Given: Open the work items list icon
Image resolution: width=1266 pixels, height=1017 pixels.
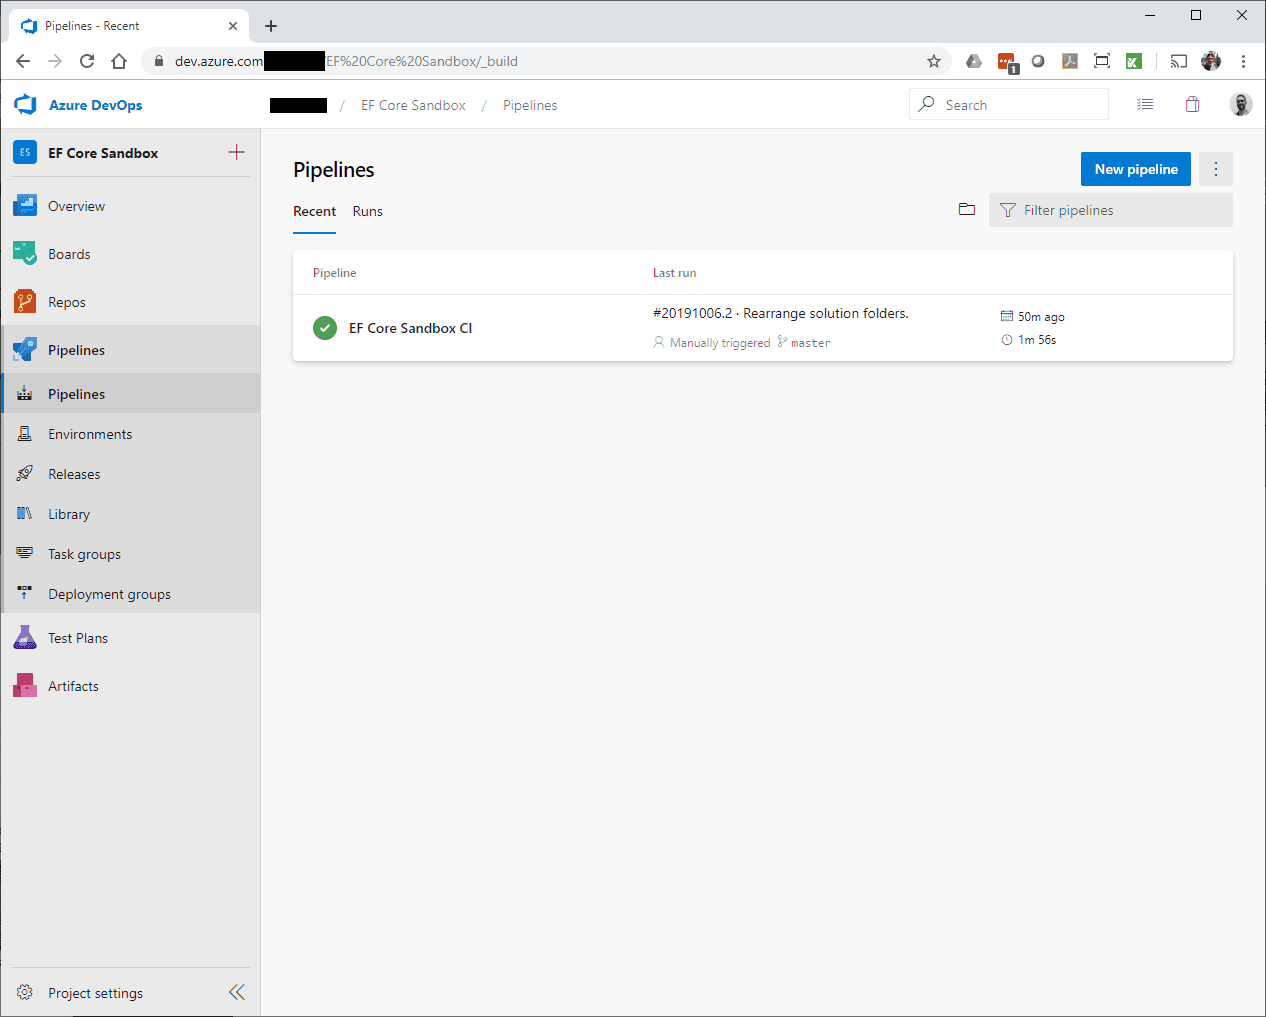Looking at the screenshot, I should point(1145,105).
